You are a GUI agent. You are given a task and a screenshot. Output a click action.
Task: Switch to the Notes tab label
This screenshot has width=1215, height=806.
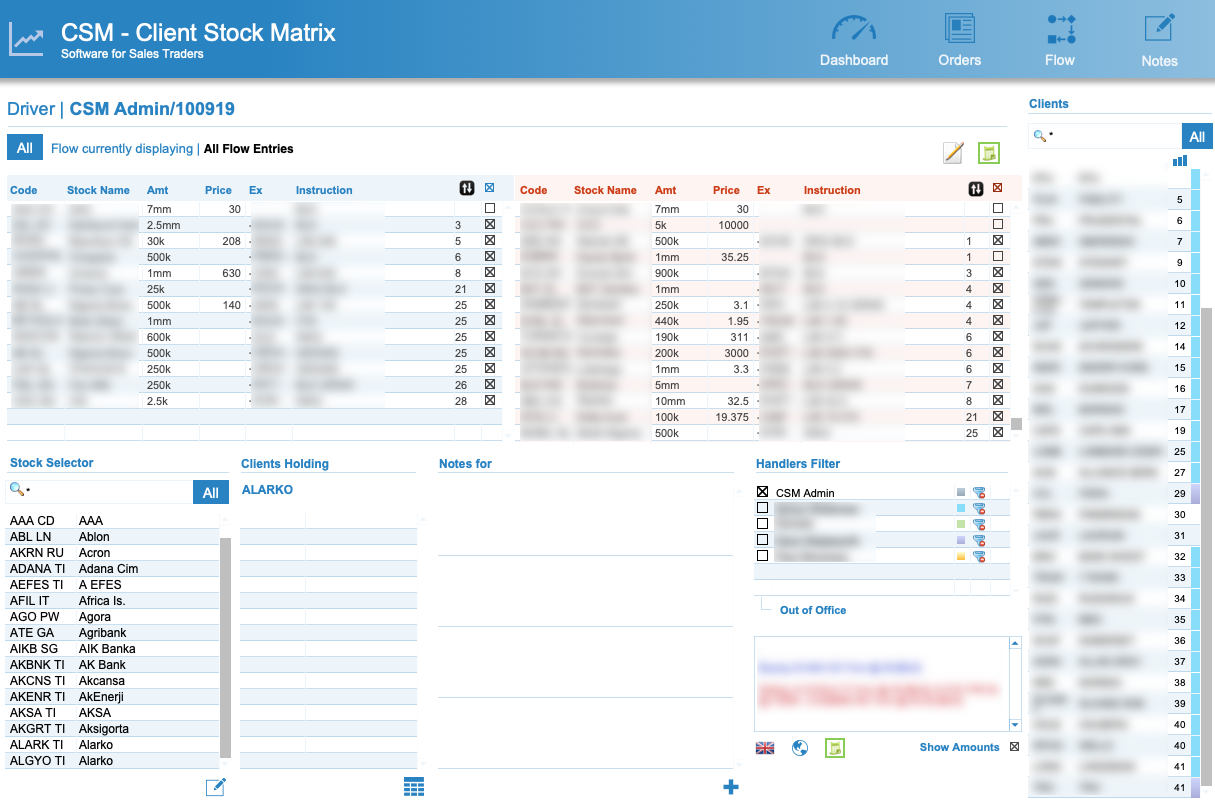pos(1160,61)
